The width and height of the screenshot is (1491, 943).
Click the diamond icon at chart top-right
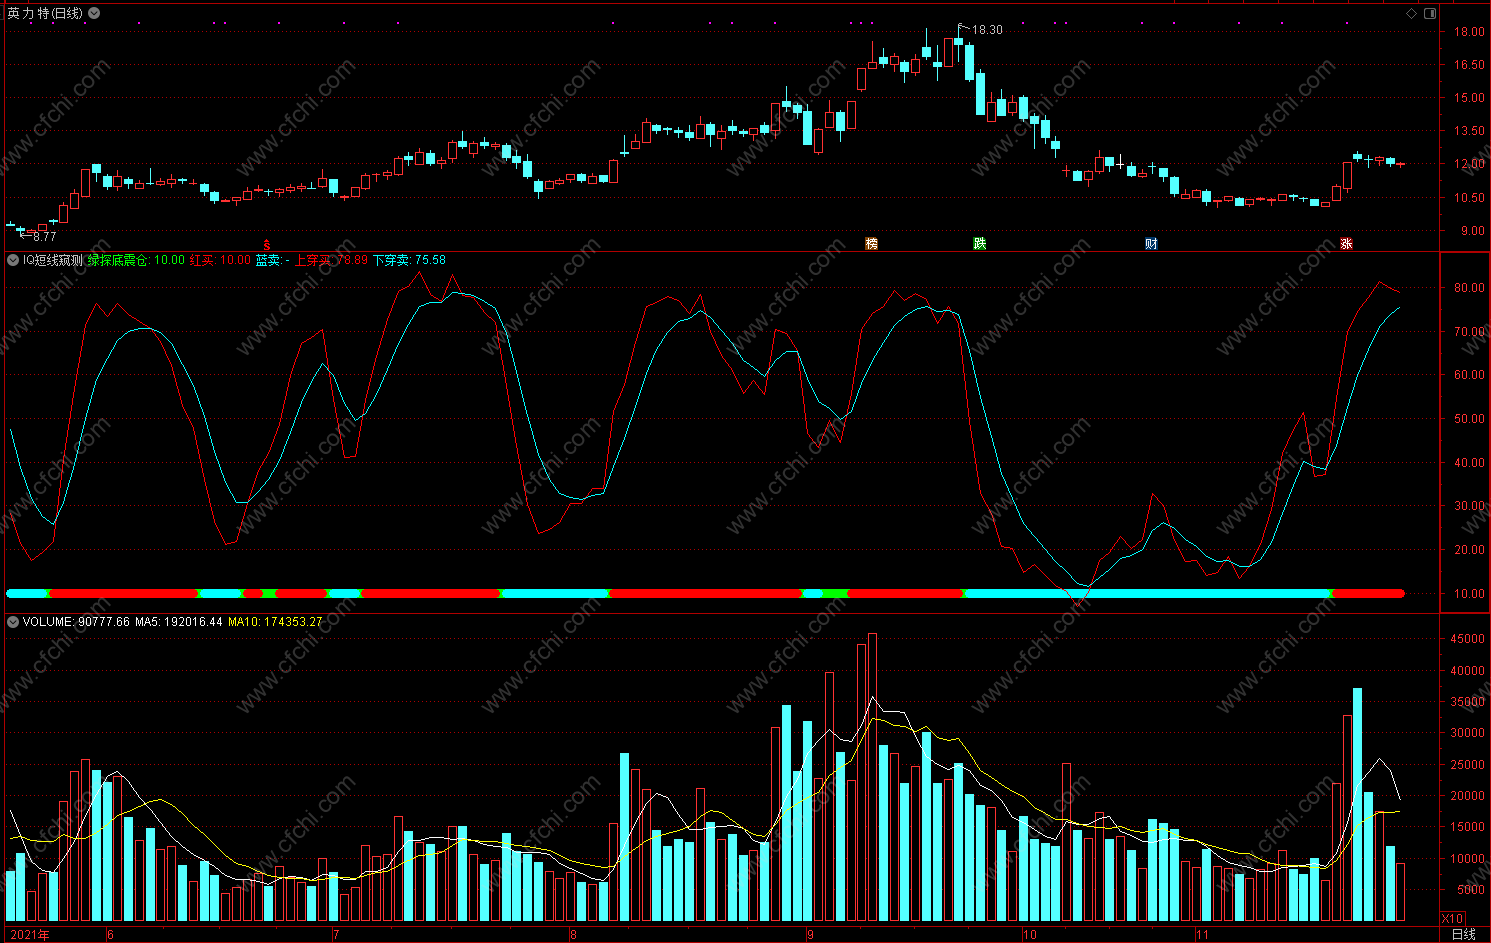[x=1412, y=13]
